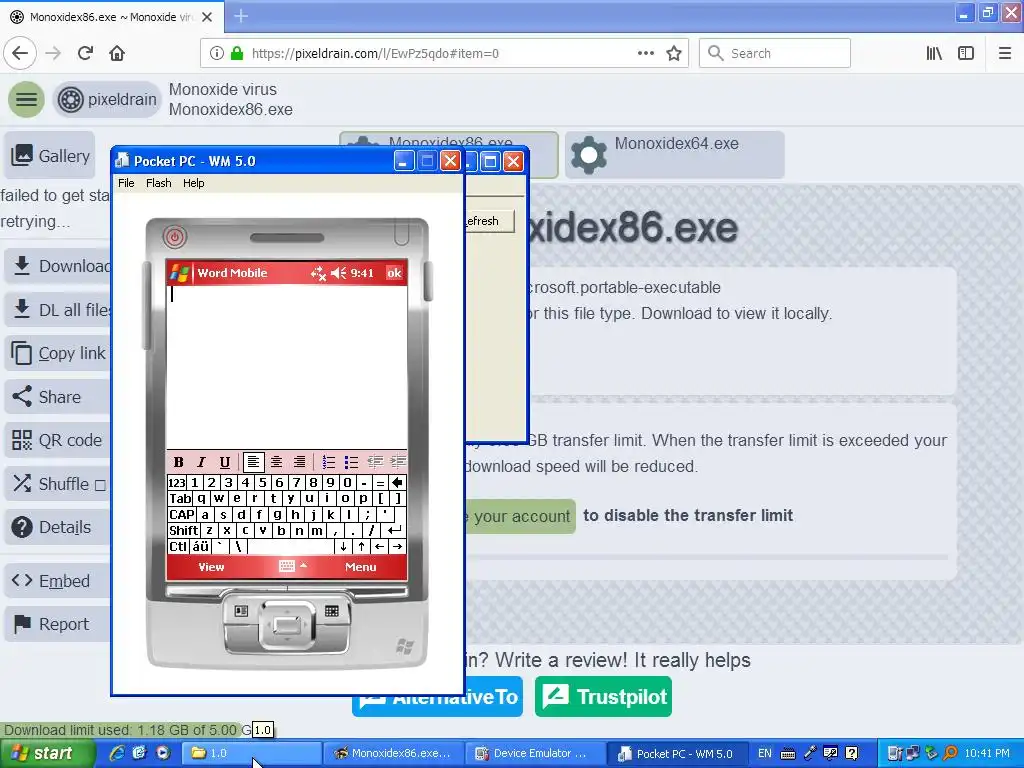The image size is (1024, 768).
Task: Expand the input method selector arrow
Action: [303, 566]
